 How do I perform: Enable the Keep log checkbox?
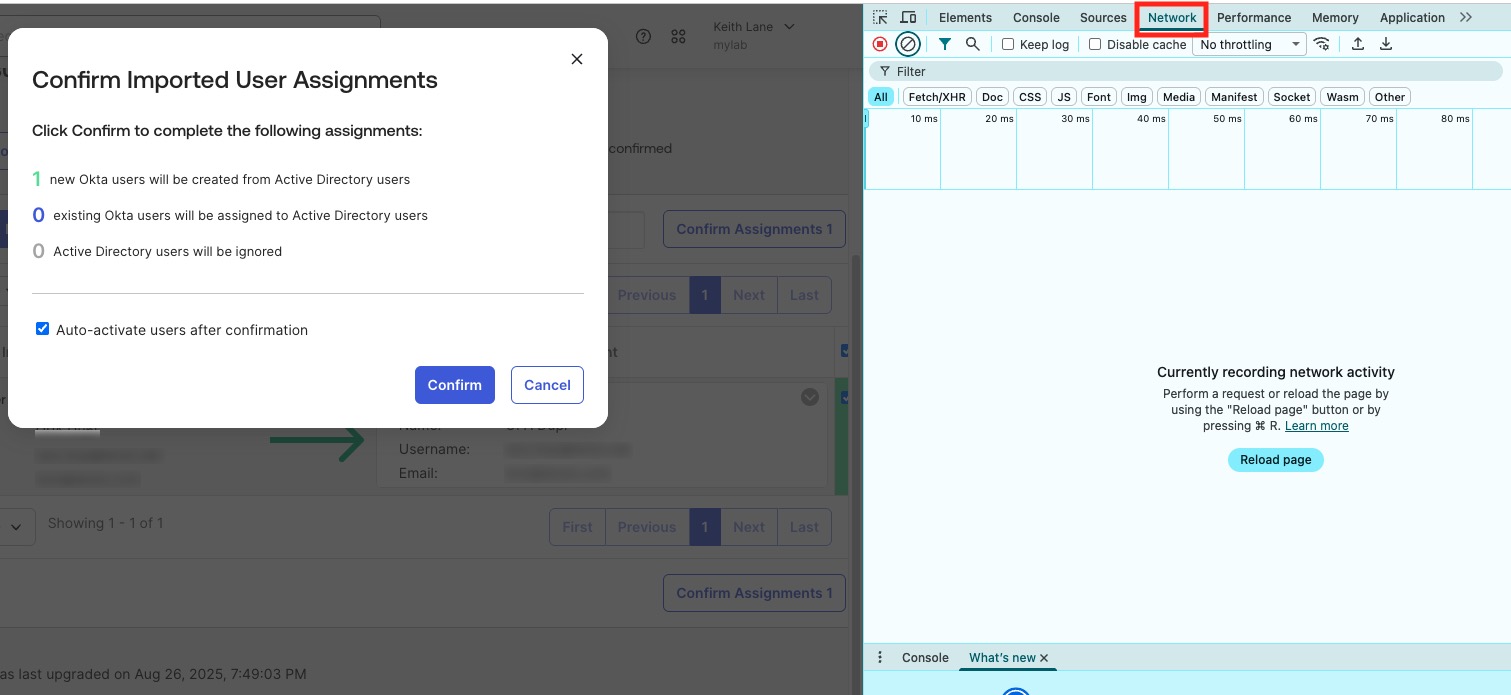pyautogui.click(x=1008, y=44)
